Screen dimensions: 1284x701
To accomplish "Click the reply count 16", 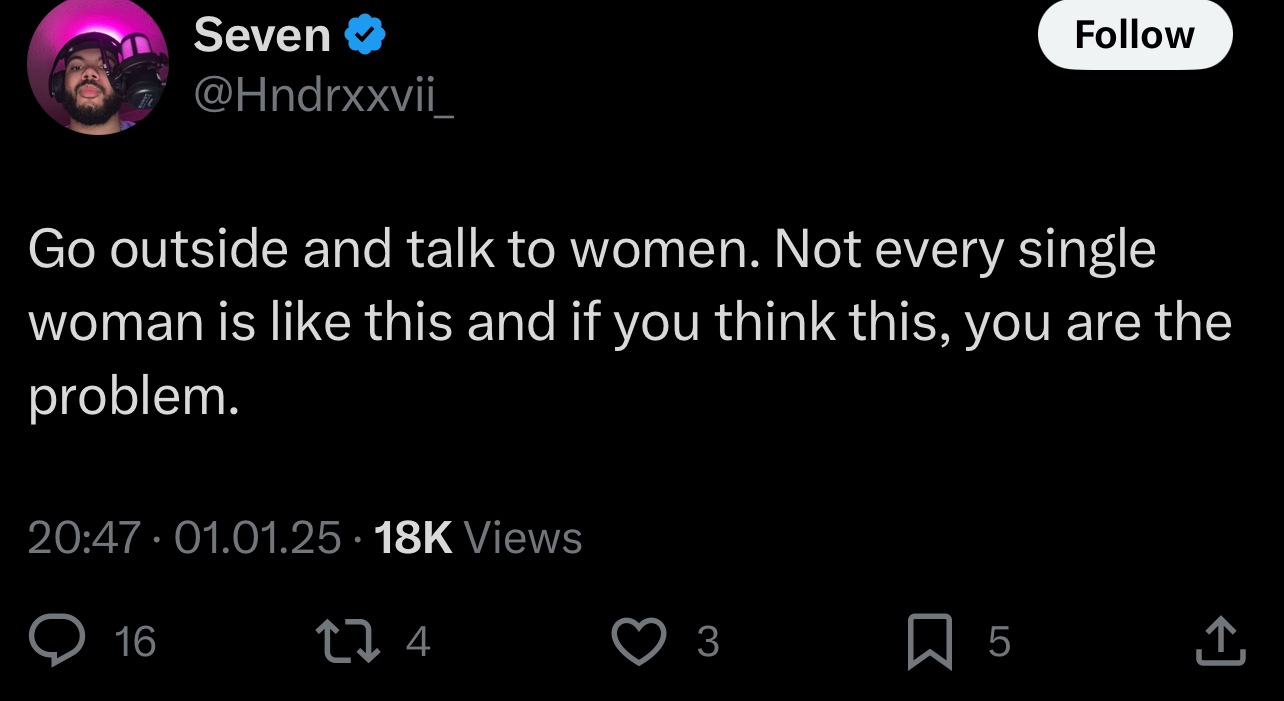I will (x=136, y=641).
